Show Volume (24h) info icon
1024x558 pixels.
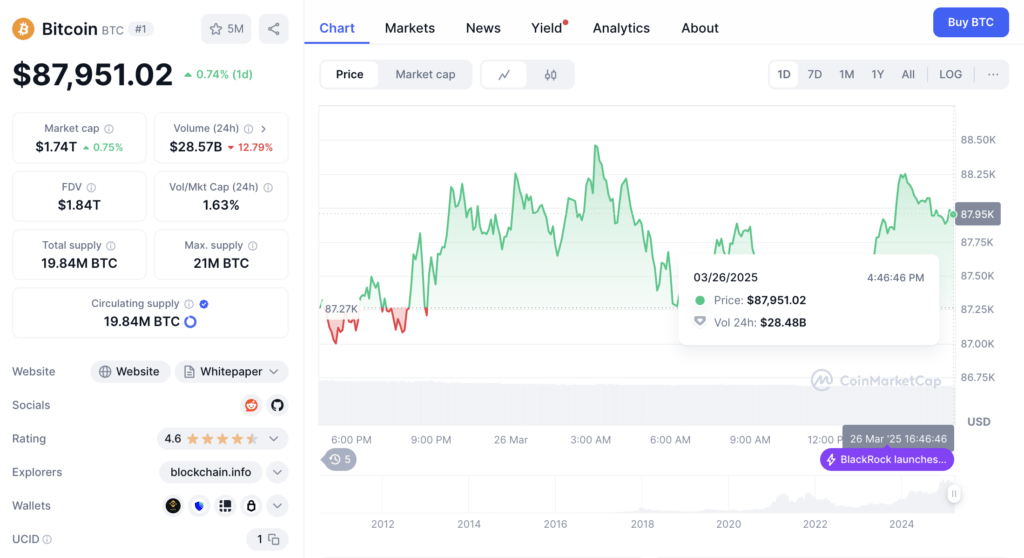tap(248, 129)
